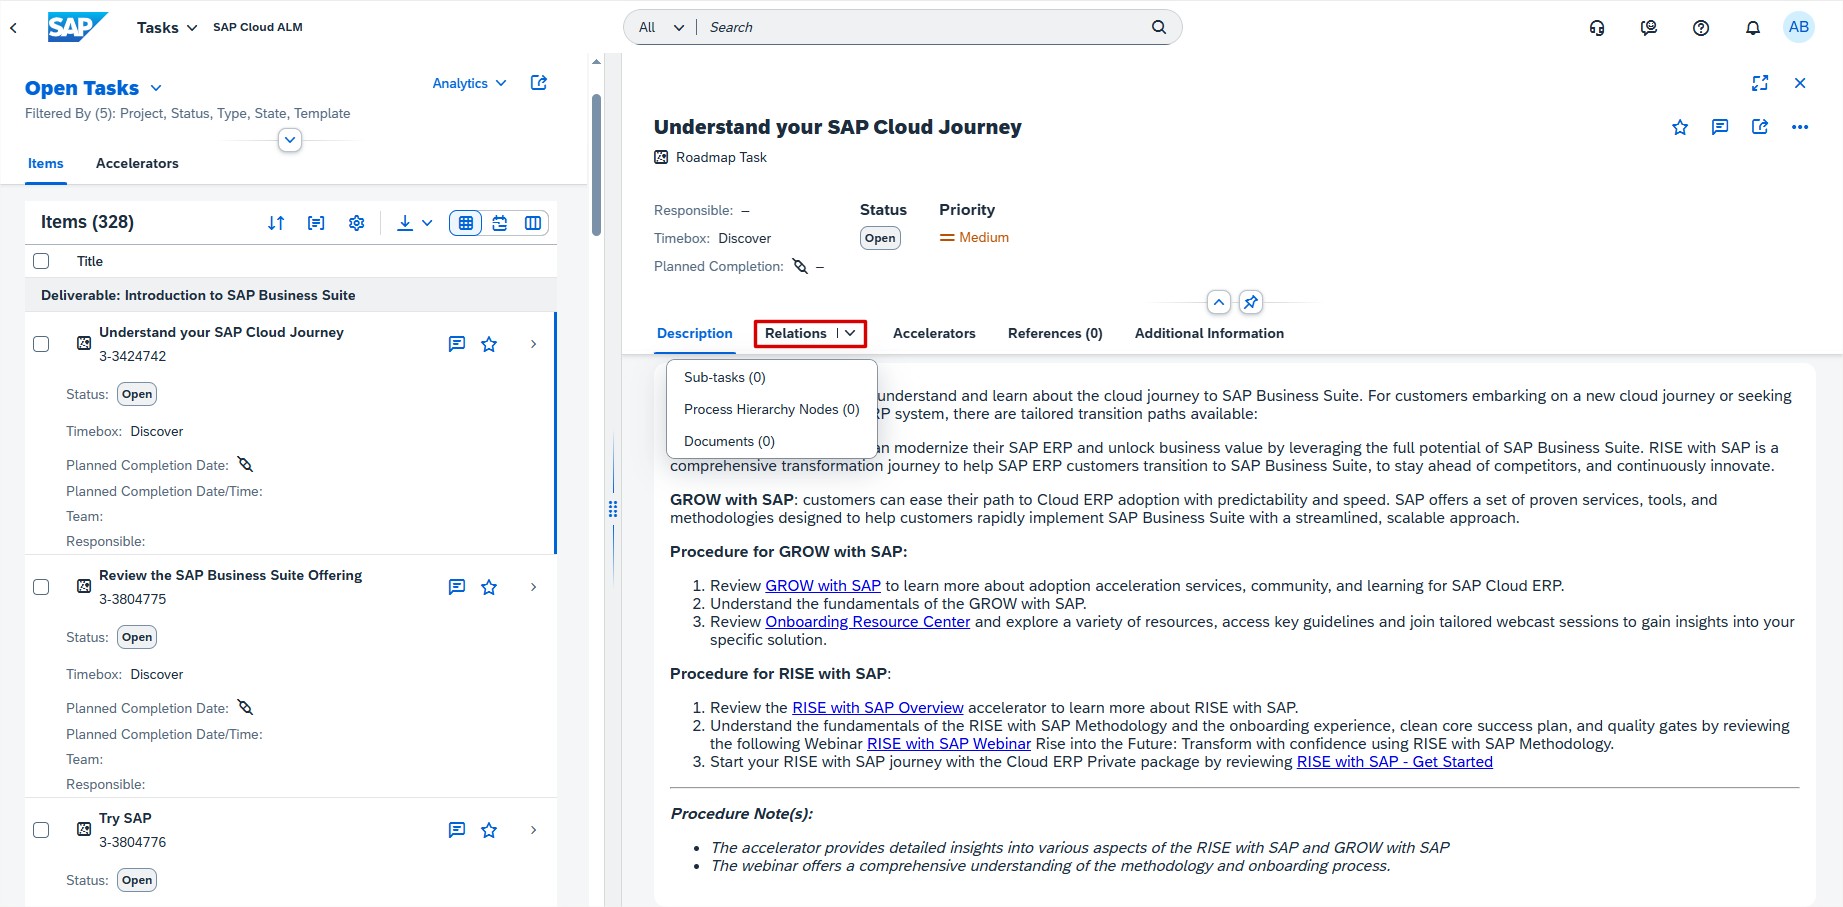Switch to the Accelerators tab in detail pane
The width and height of the screenshot is (1843, 907).
[933, 333]
